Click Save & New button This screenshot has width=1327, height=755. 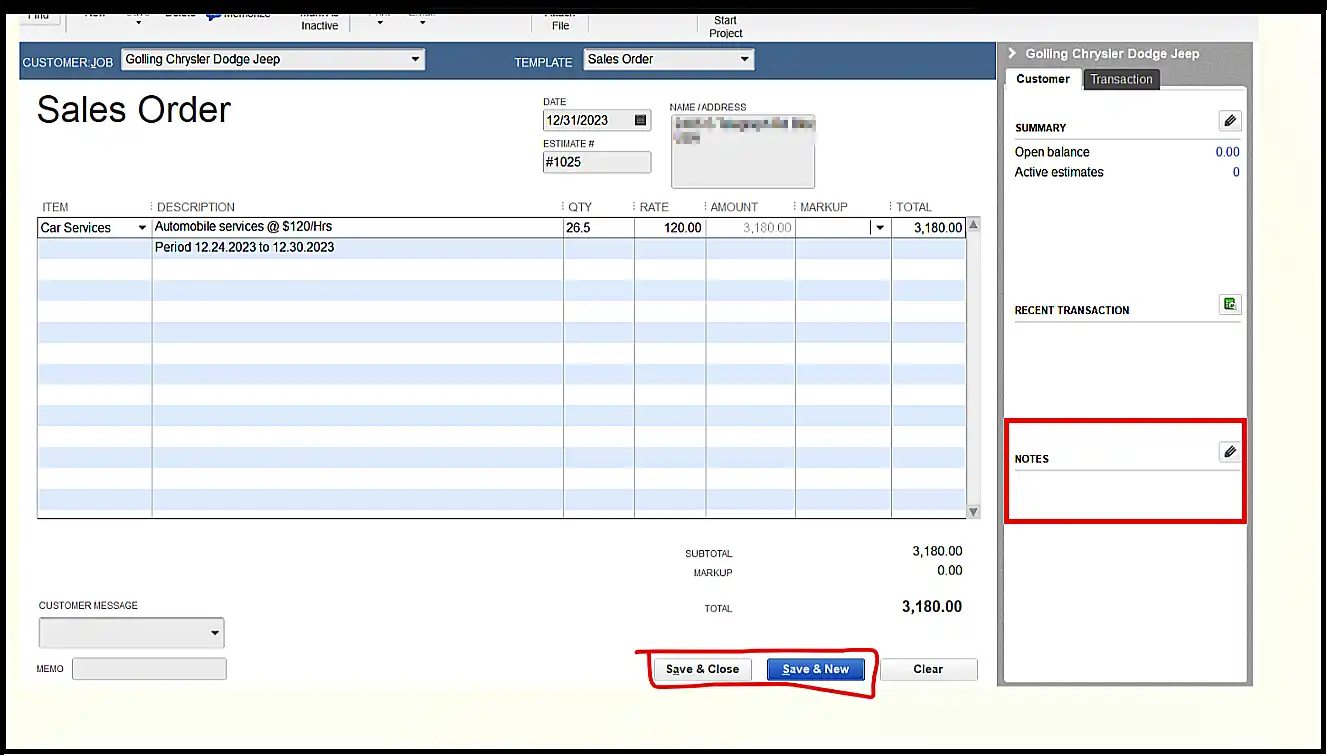tap(816, 670)
